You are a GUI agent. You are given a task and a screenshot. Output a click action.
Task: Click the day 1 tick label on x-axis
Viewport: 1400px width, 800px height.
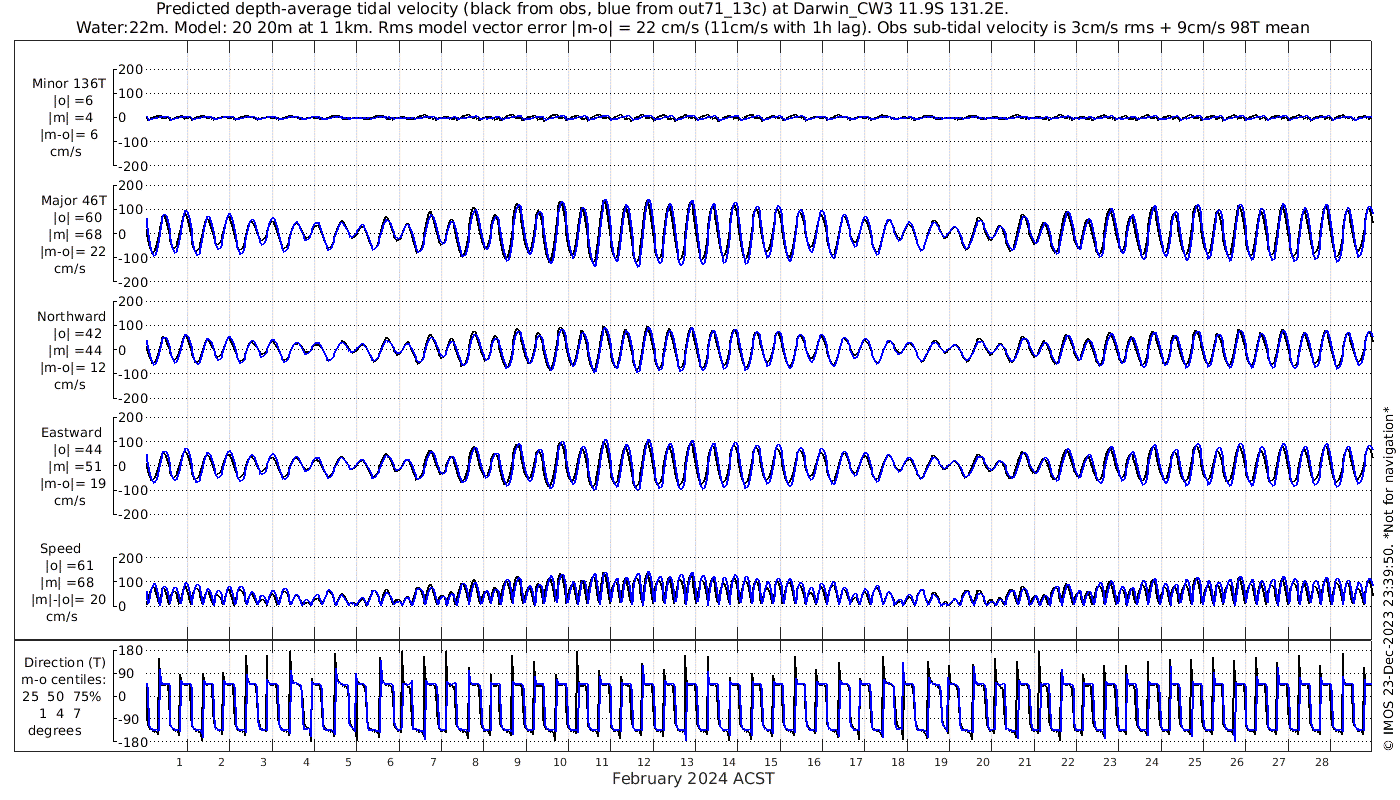[179, 762]
